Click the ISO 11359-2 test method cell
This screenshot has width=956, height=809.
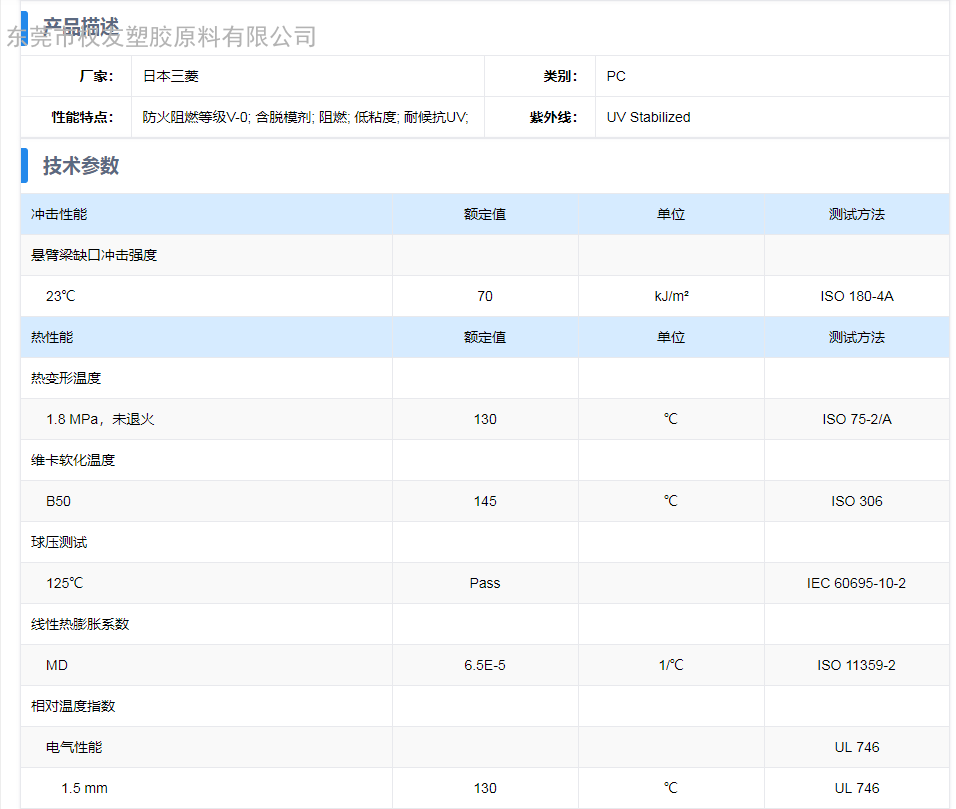tap(856, 665)
